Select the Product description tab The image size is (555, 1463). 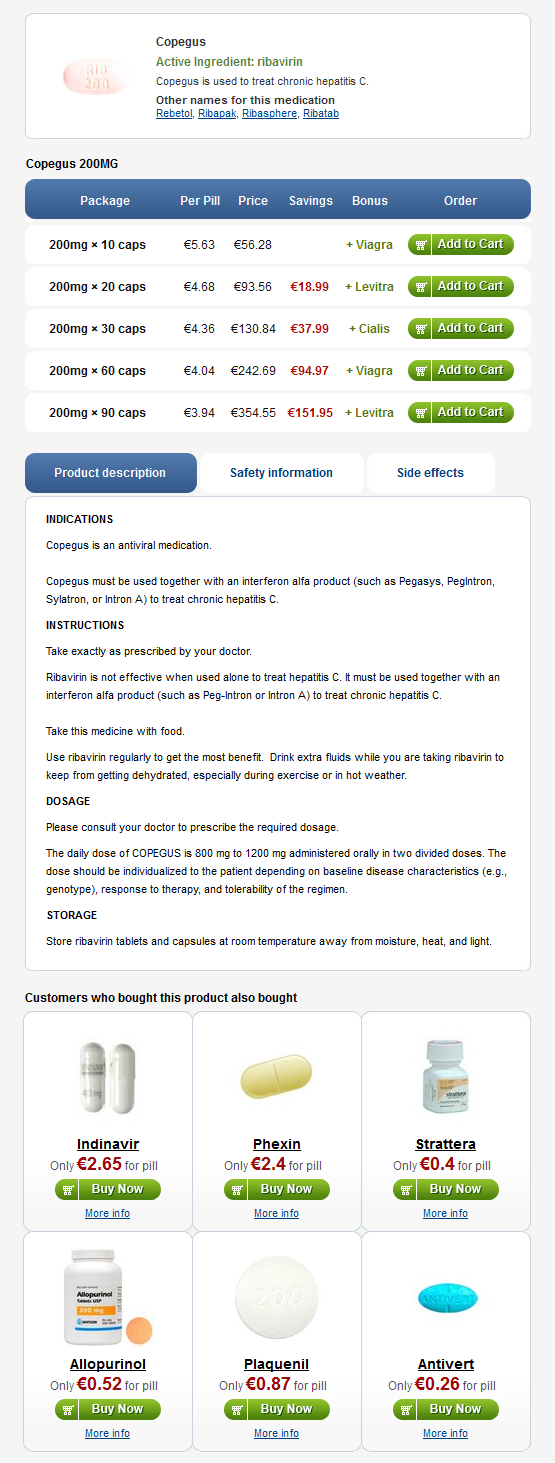pyautogui.click(x=110, y=473)
